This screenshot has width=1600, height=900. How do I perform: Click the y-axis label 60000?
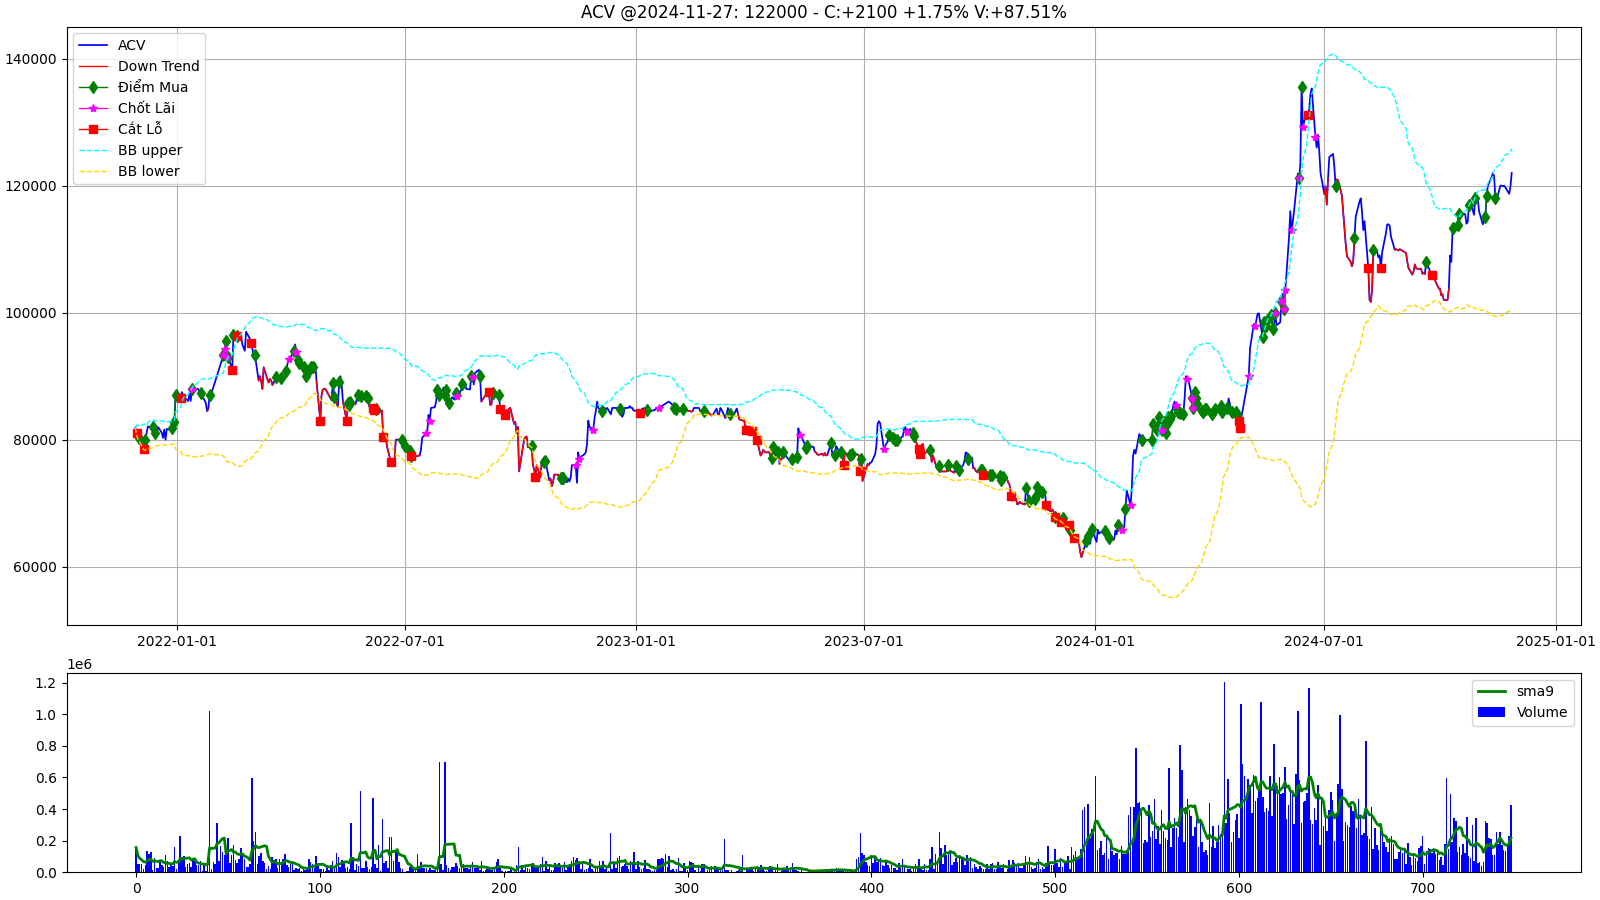[x=35, y=567]
